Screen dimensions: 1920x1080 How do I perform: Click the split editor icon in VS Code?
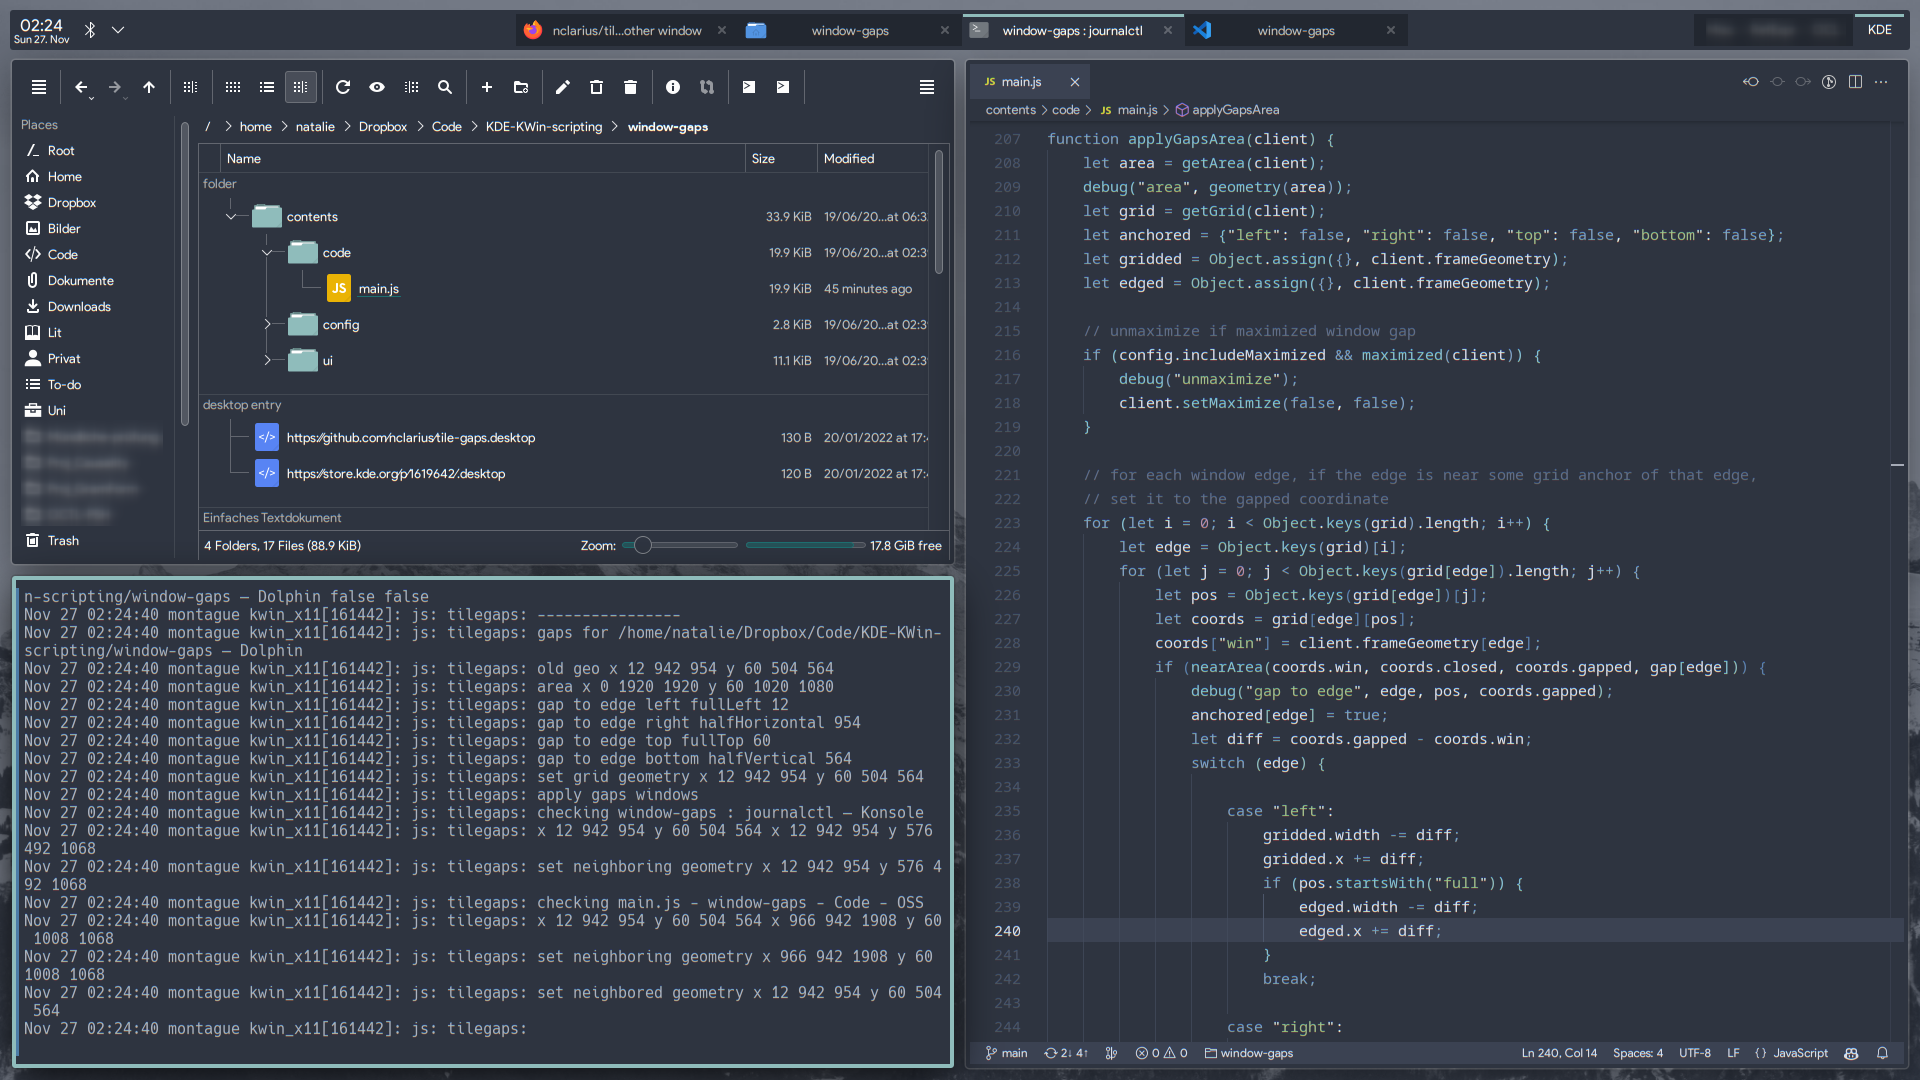(x=1855, y=82)
